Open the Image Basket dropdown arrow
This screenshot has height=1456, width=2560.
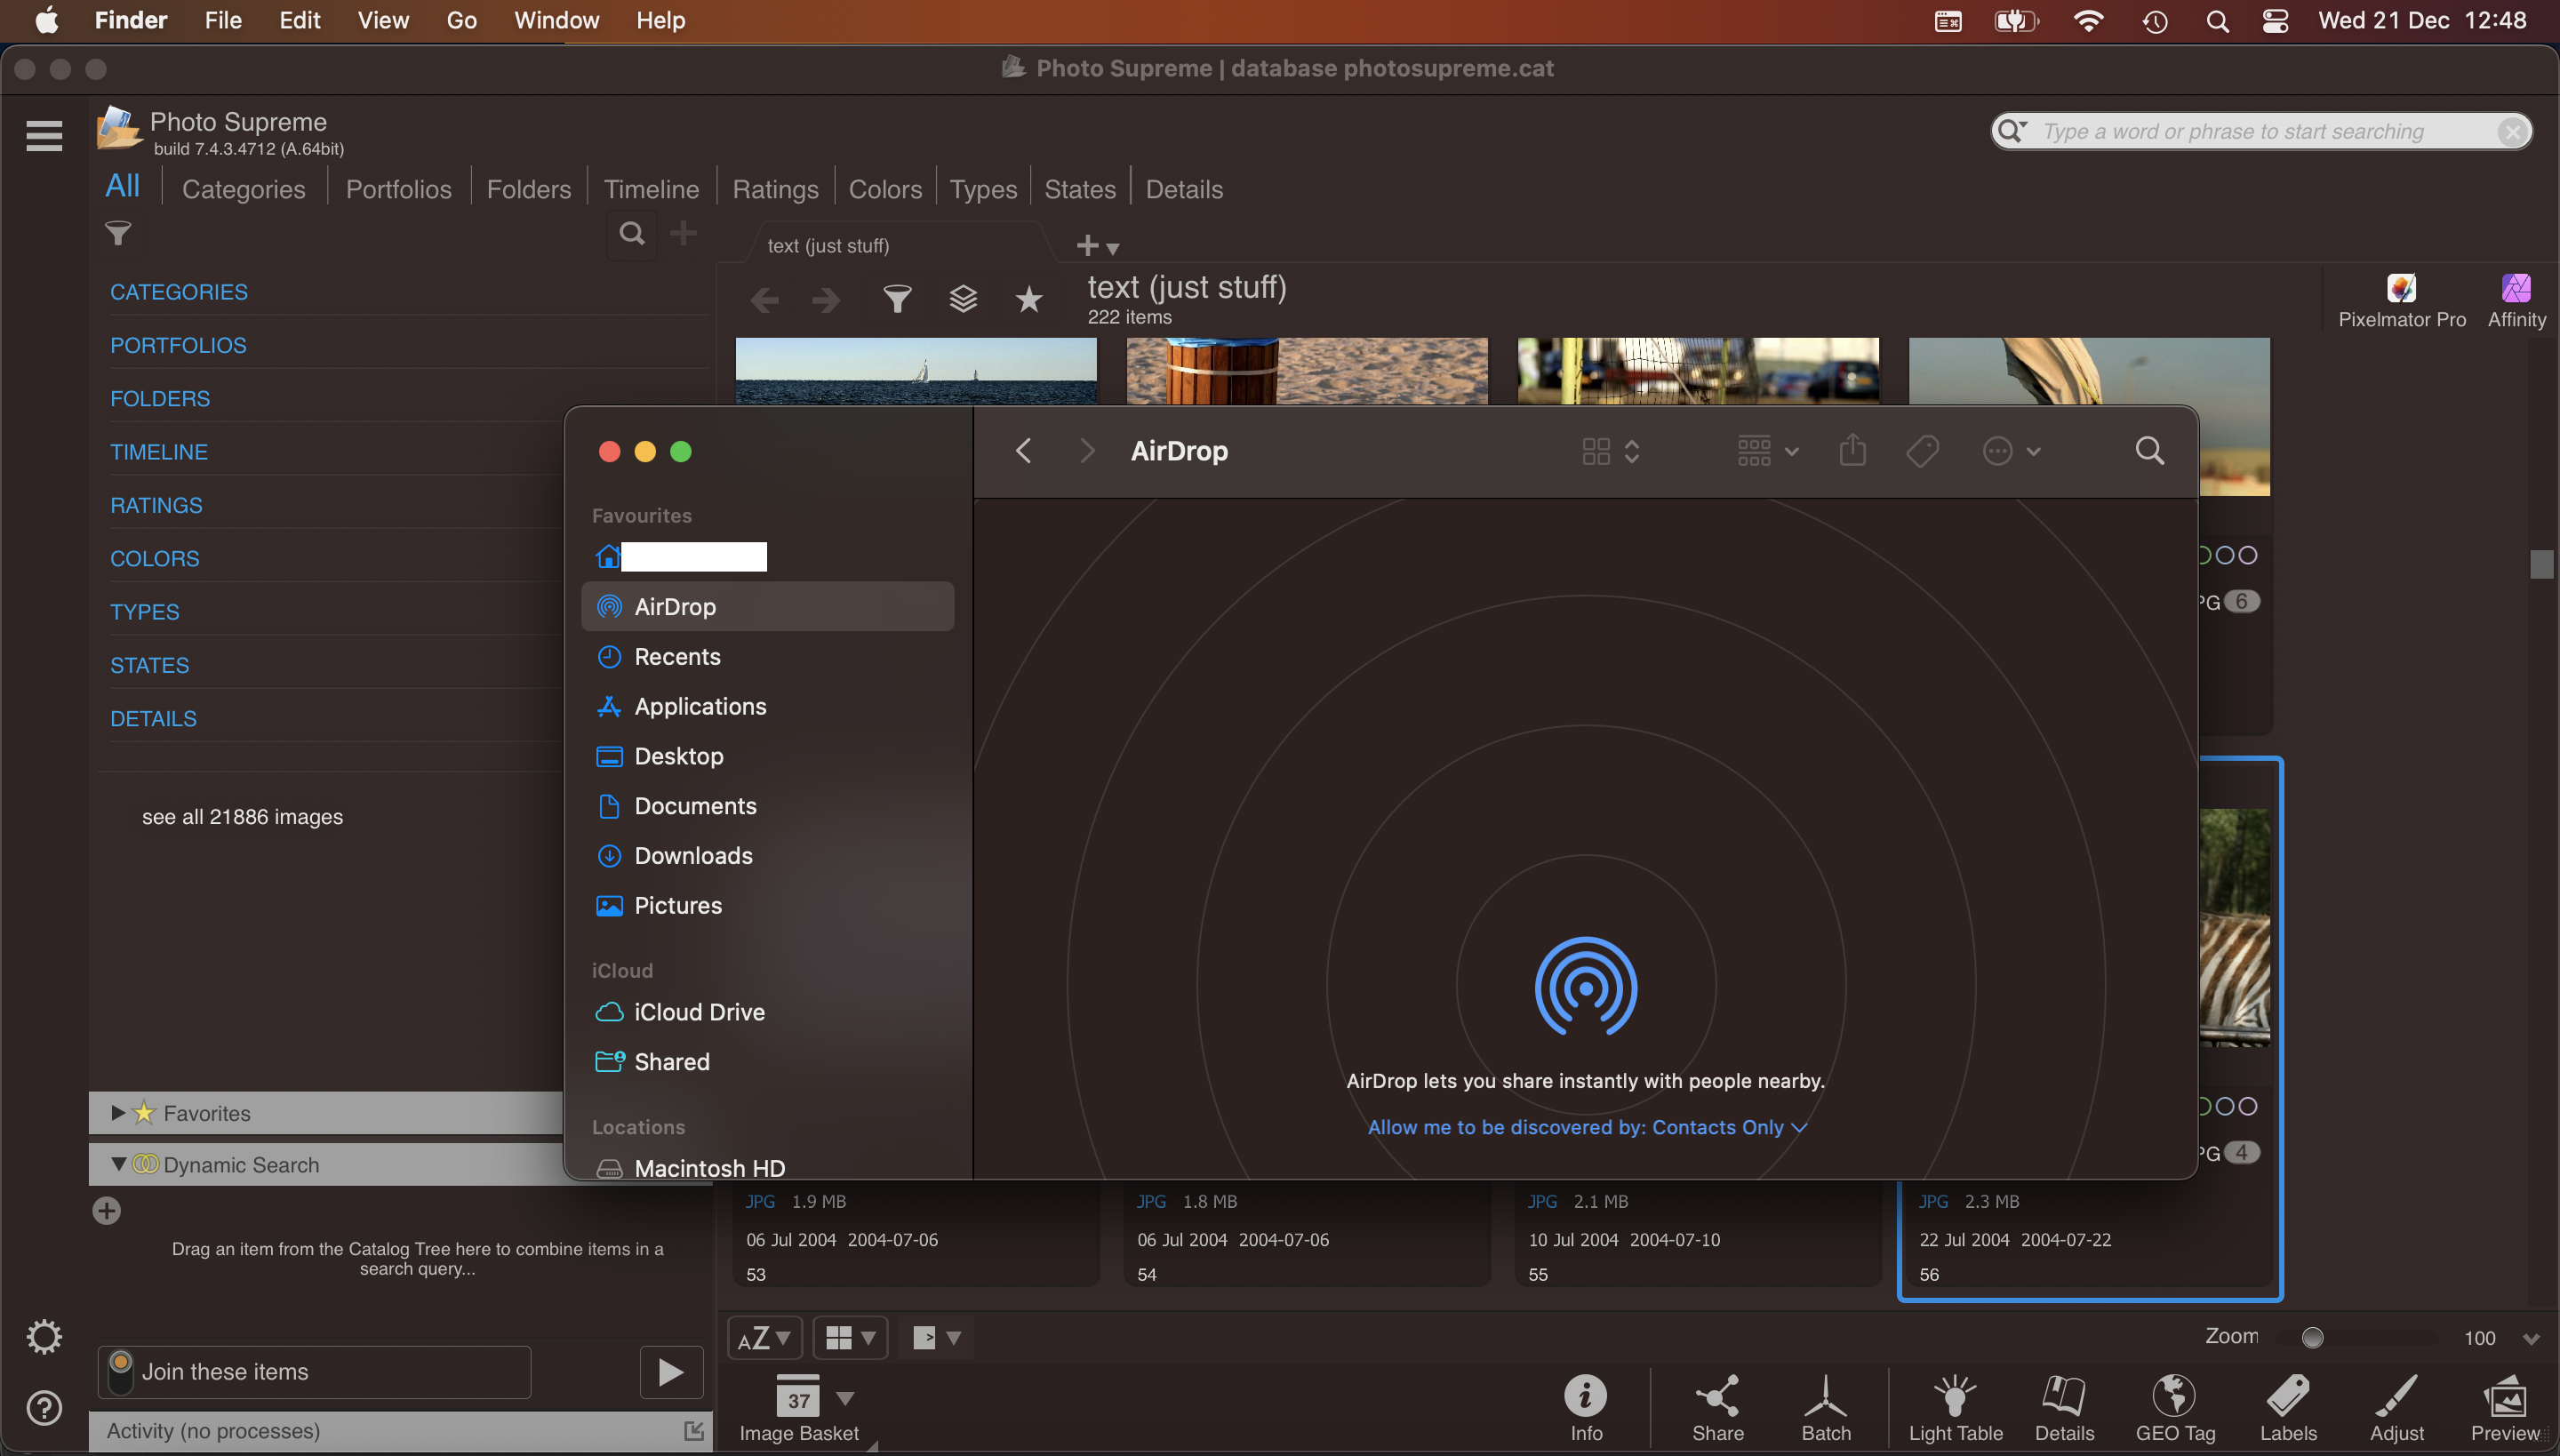(x=845, y=1398)
